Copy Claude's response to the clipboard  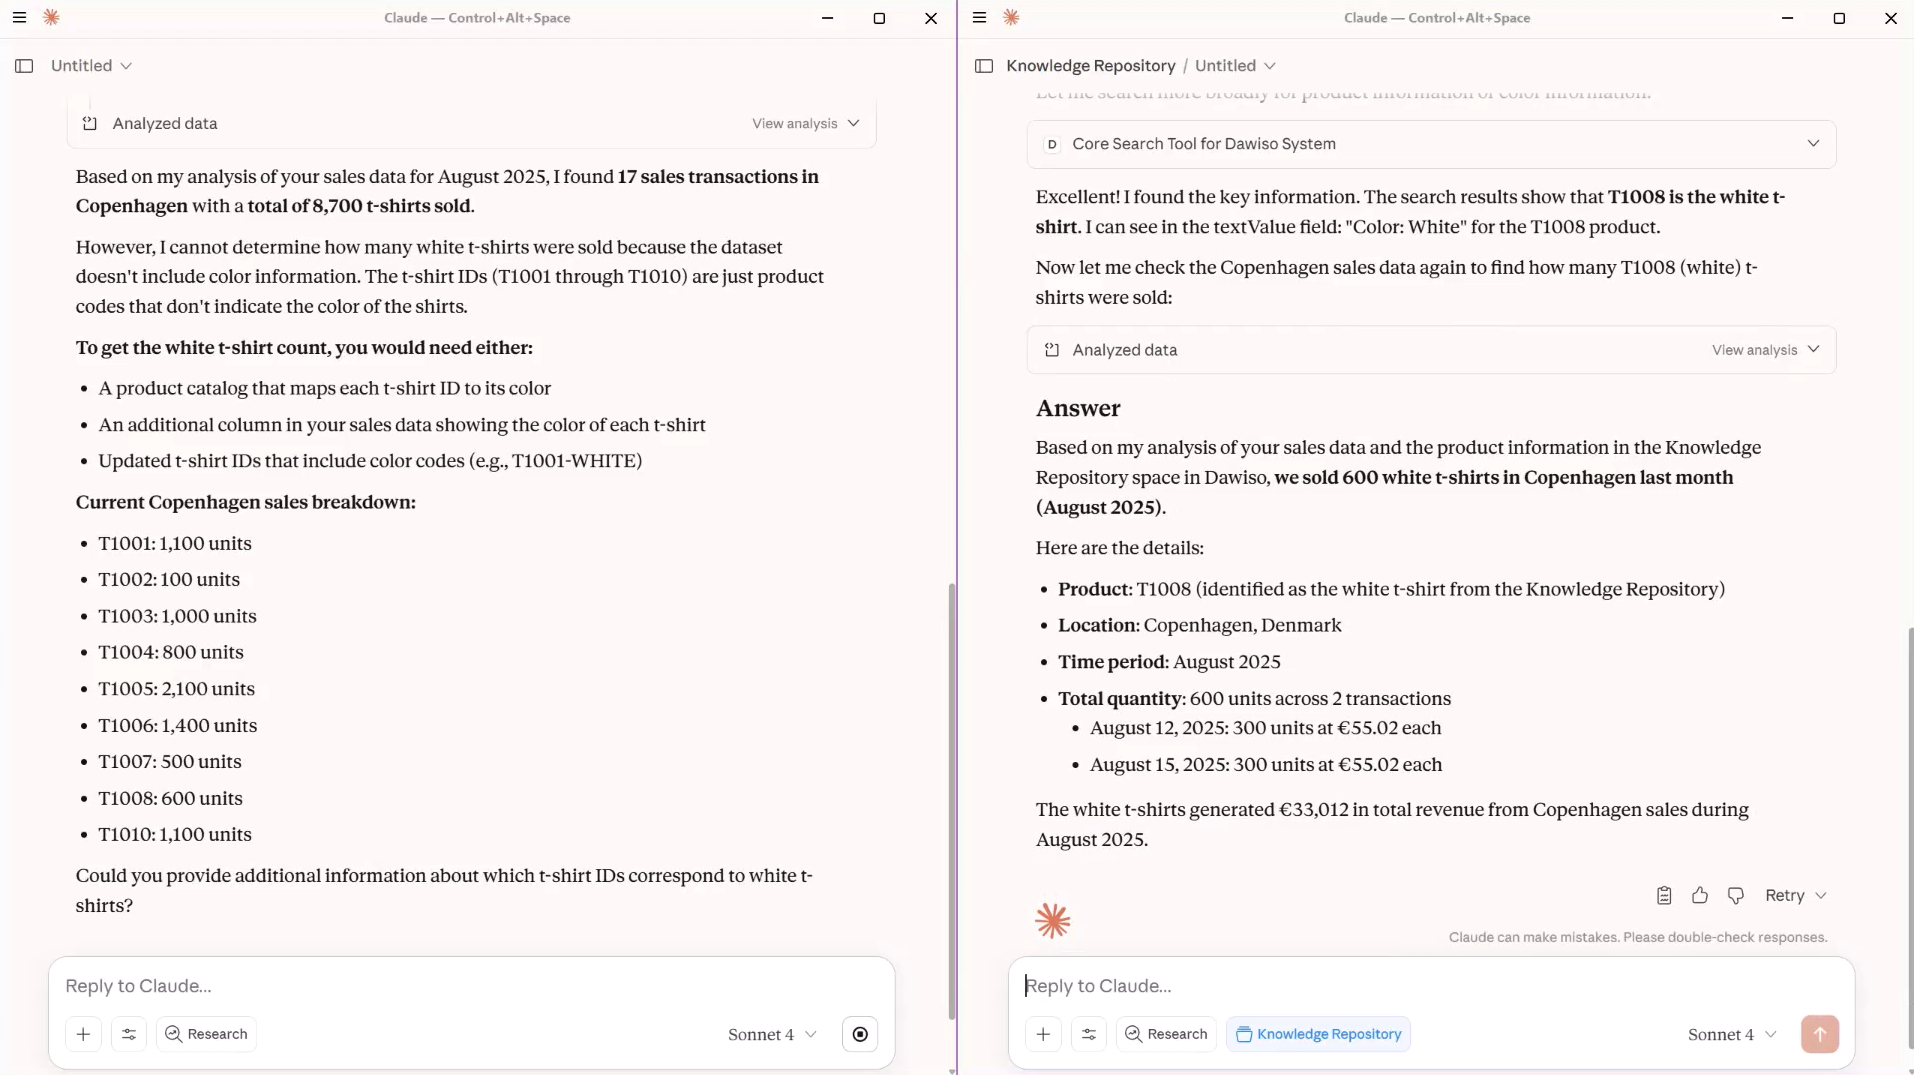[1663, 895]
